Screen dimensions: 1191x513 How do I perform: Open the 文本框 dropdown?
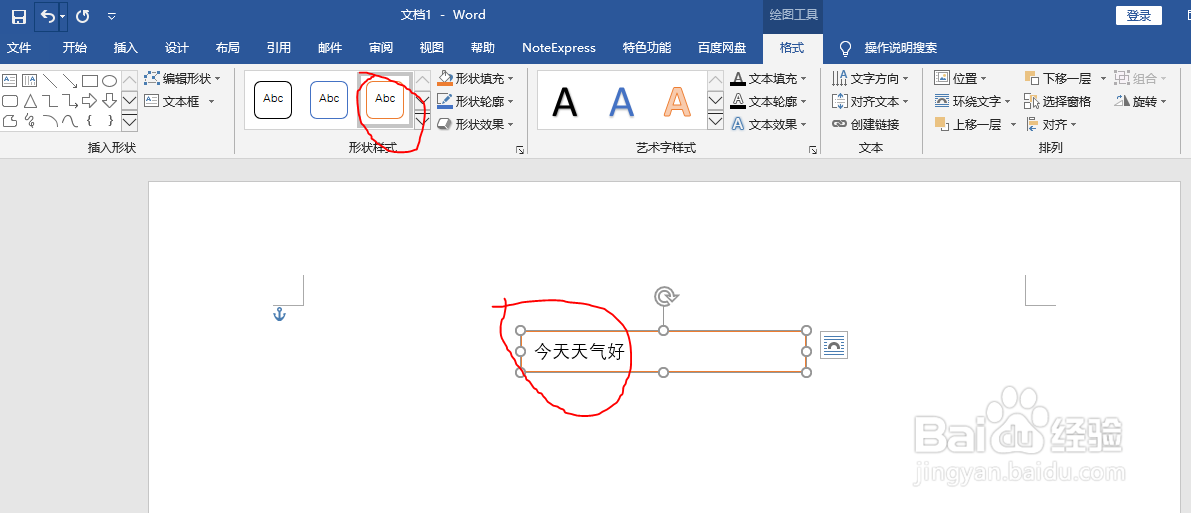180,101
